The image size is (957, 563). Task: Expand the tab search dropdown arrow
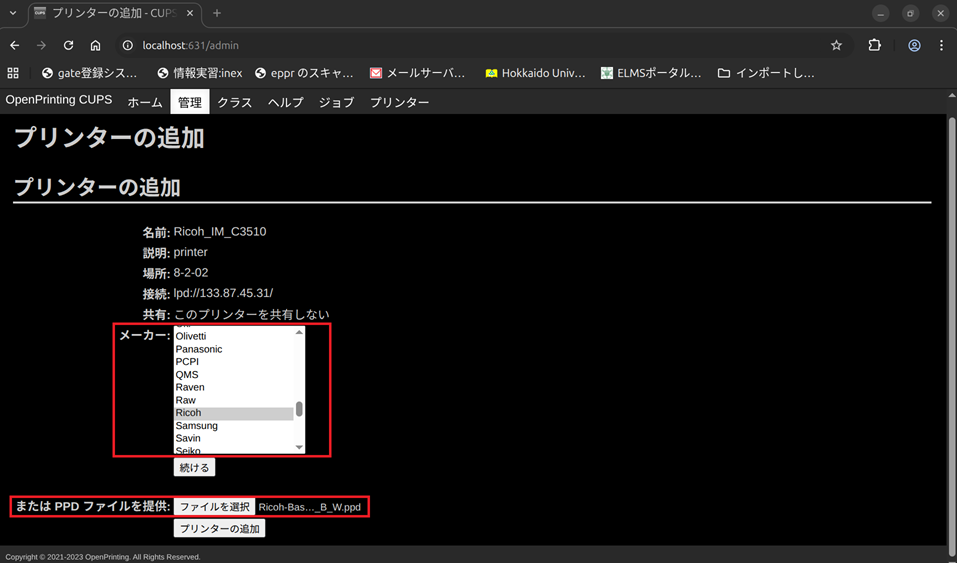click(13, 13)
